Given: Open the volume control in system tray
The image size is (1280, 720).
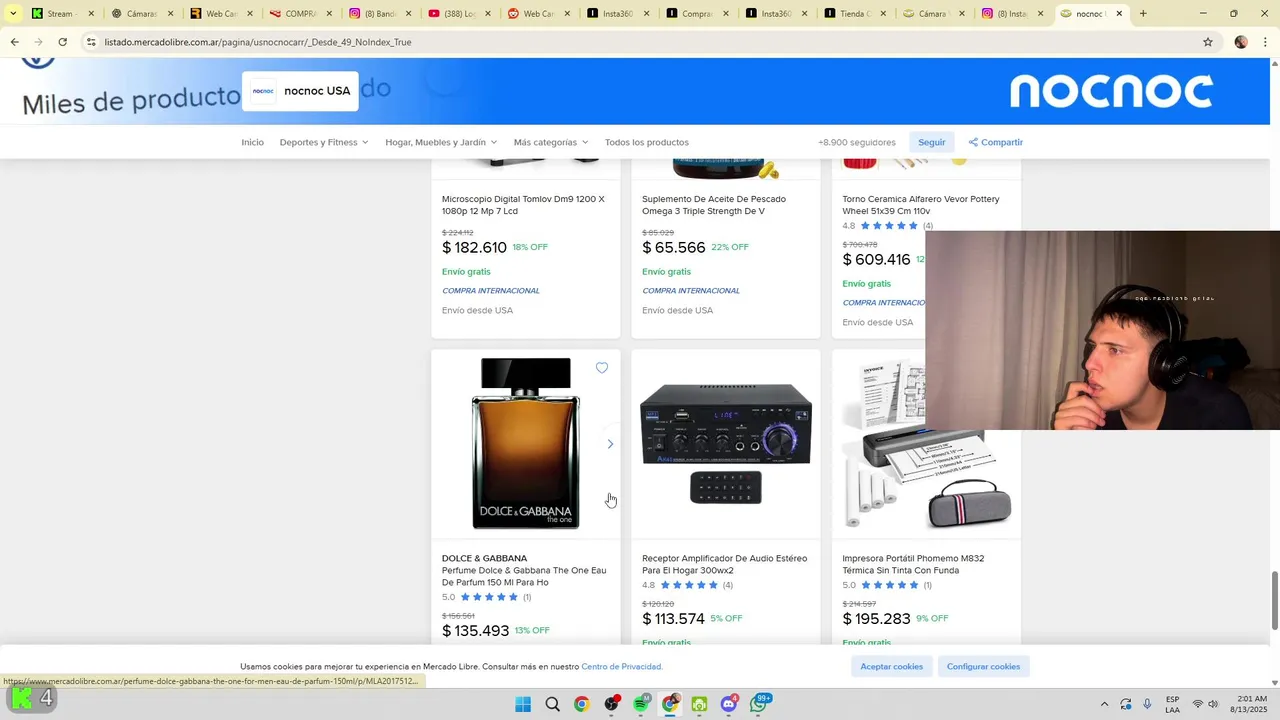Looking at the screenshot, I should coord(1213,704).
